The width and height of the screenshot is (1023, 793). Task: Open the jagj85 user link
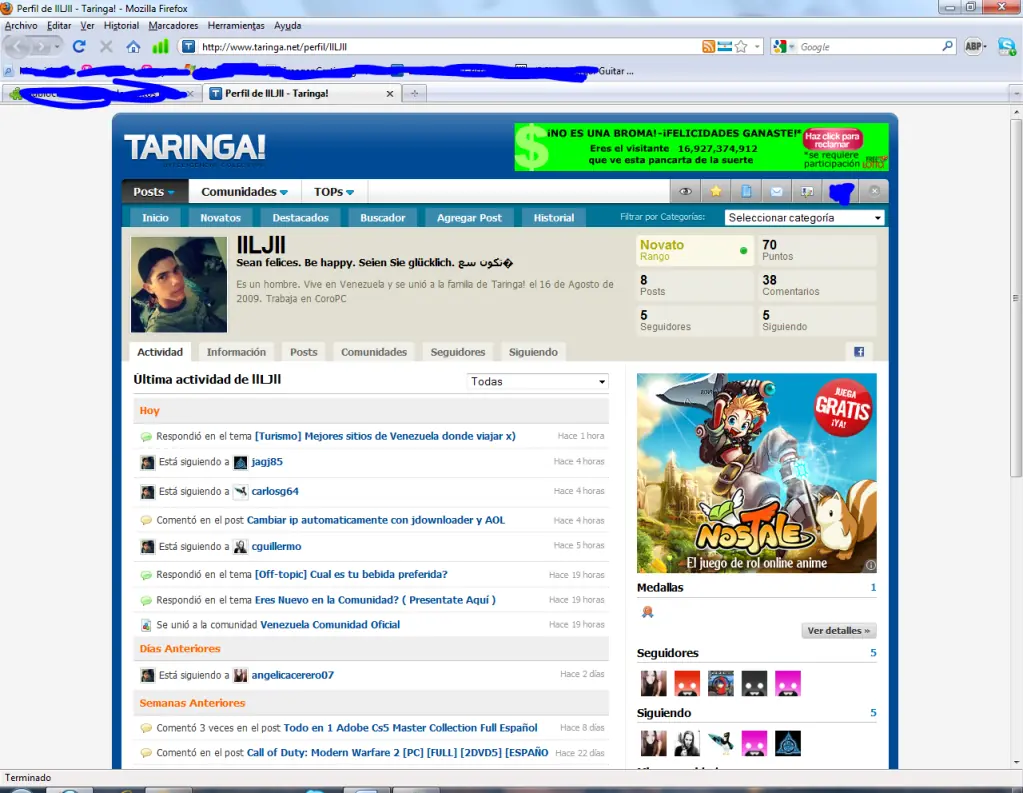(x=267, y=461)
